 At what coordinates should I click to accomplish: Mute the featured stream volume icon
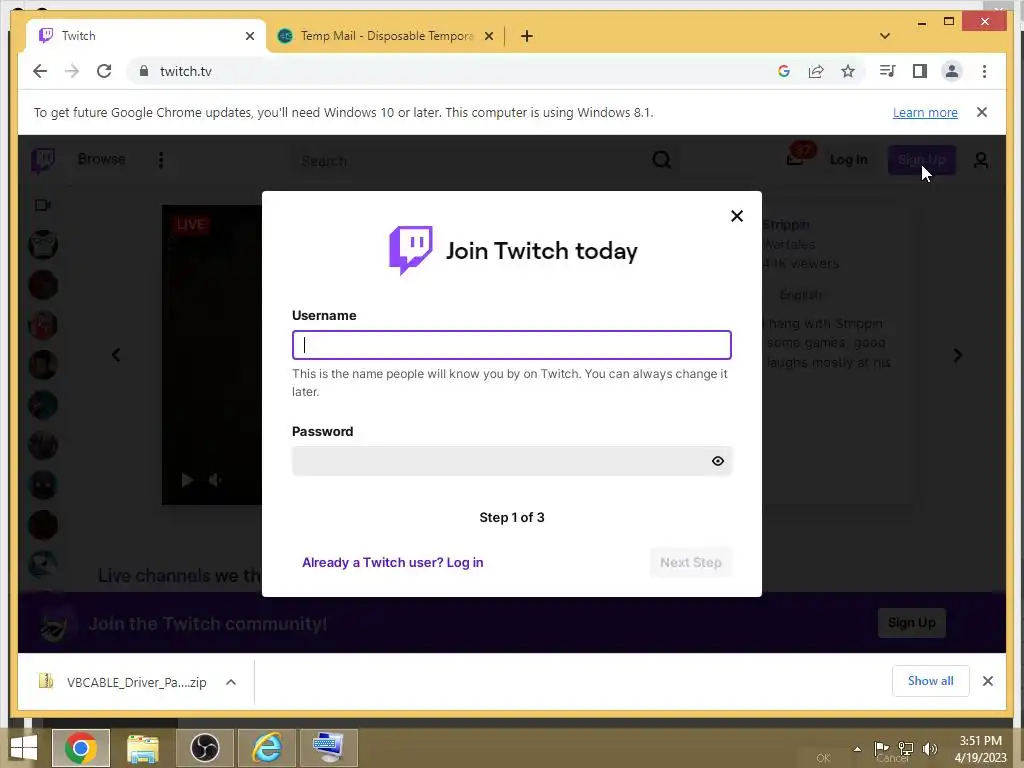(x=215, y=481)
